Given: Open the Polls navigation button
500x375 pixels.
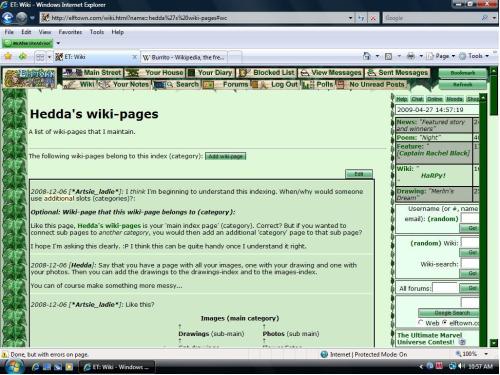Looking at the screenshot, I should (318, 84).
